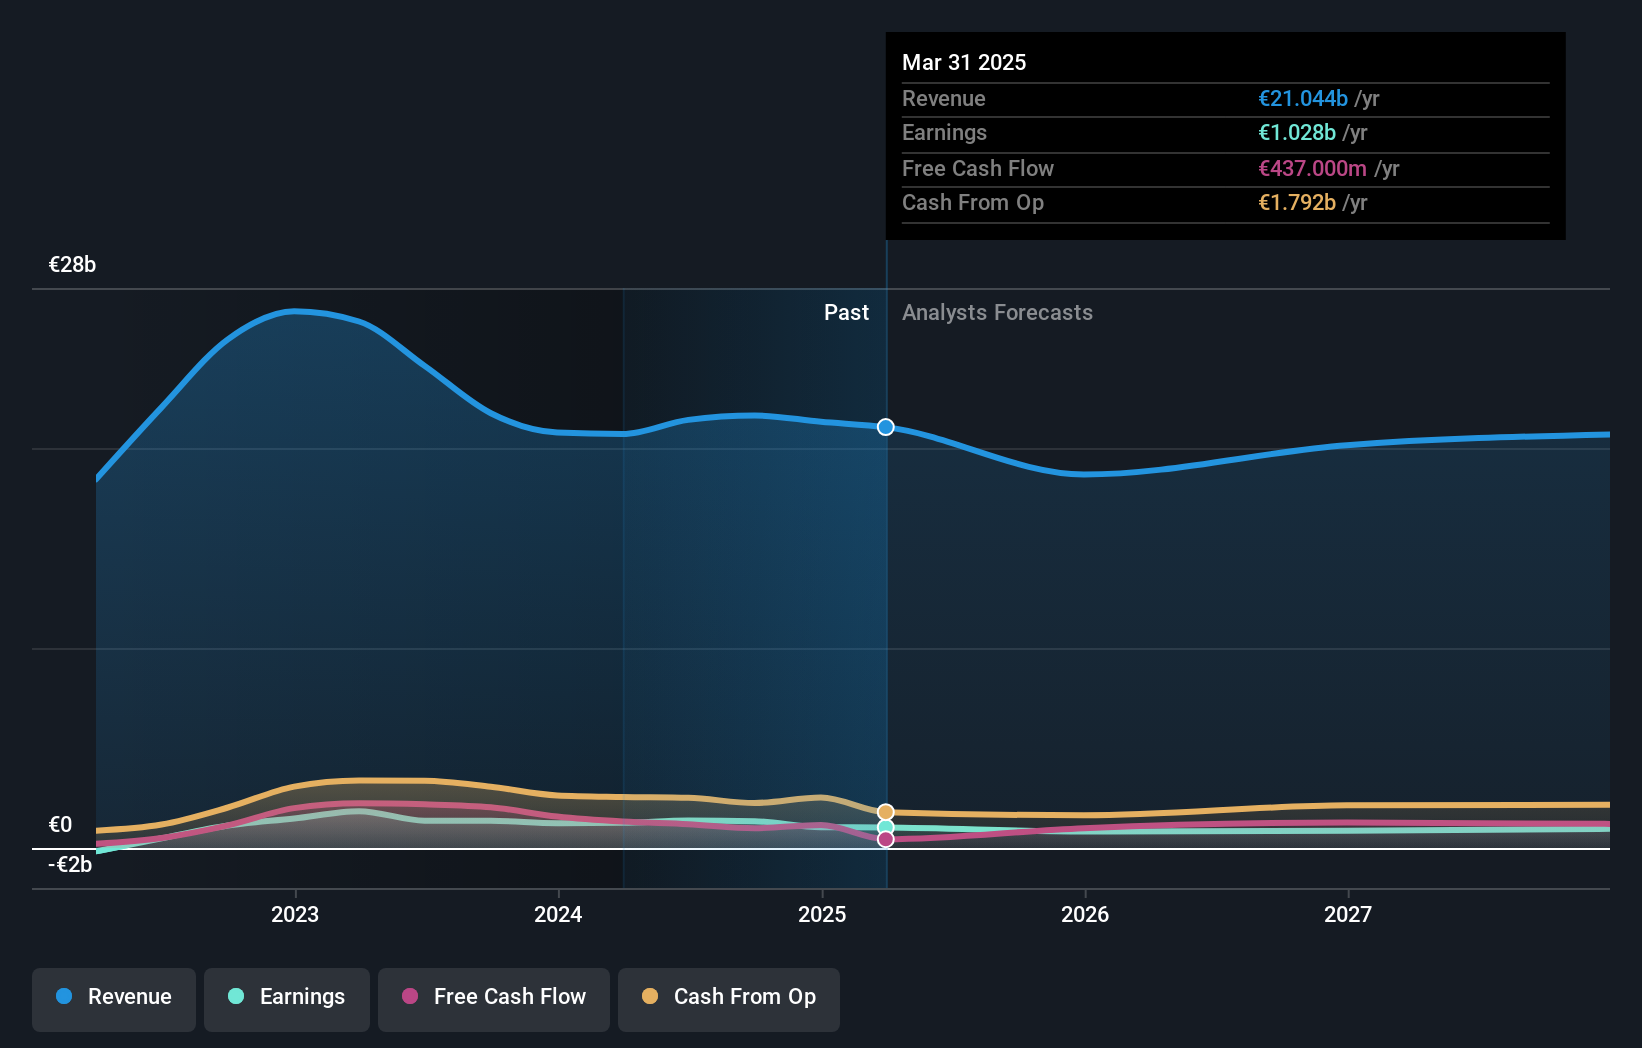Click the 'Free Cash Flow' label in tooltip

(x=978, y=169)
